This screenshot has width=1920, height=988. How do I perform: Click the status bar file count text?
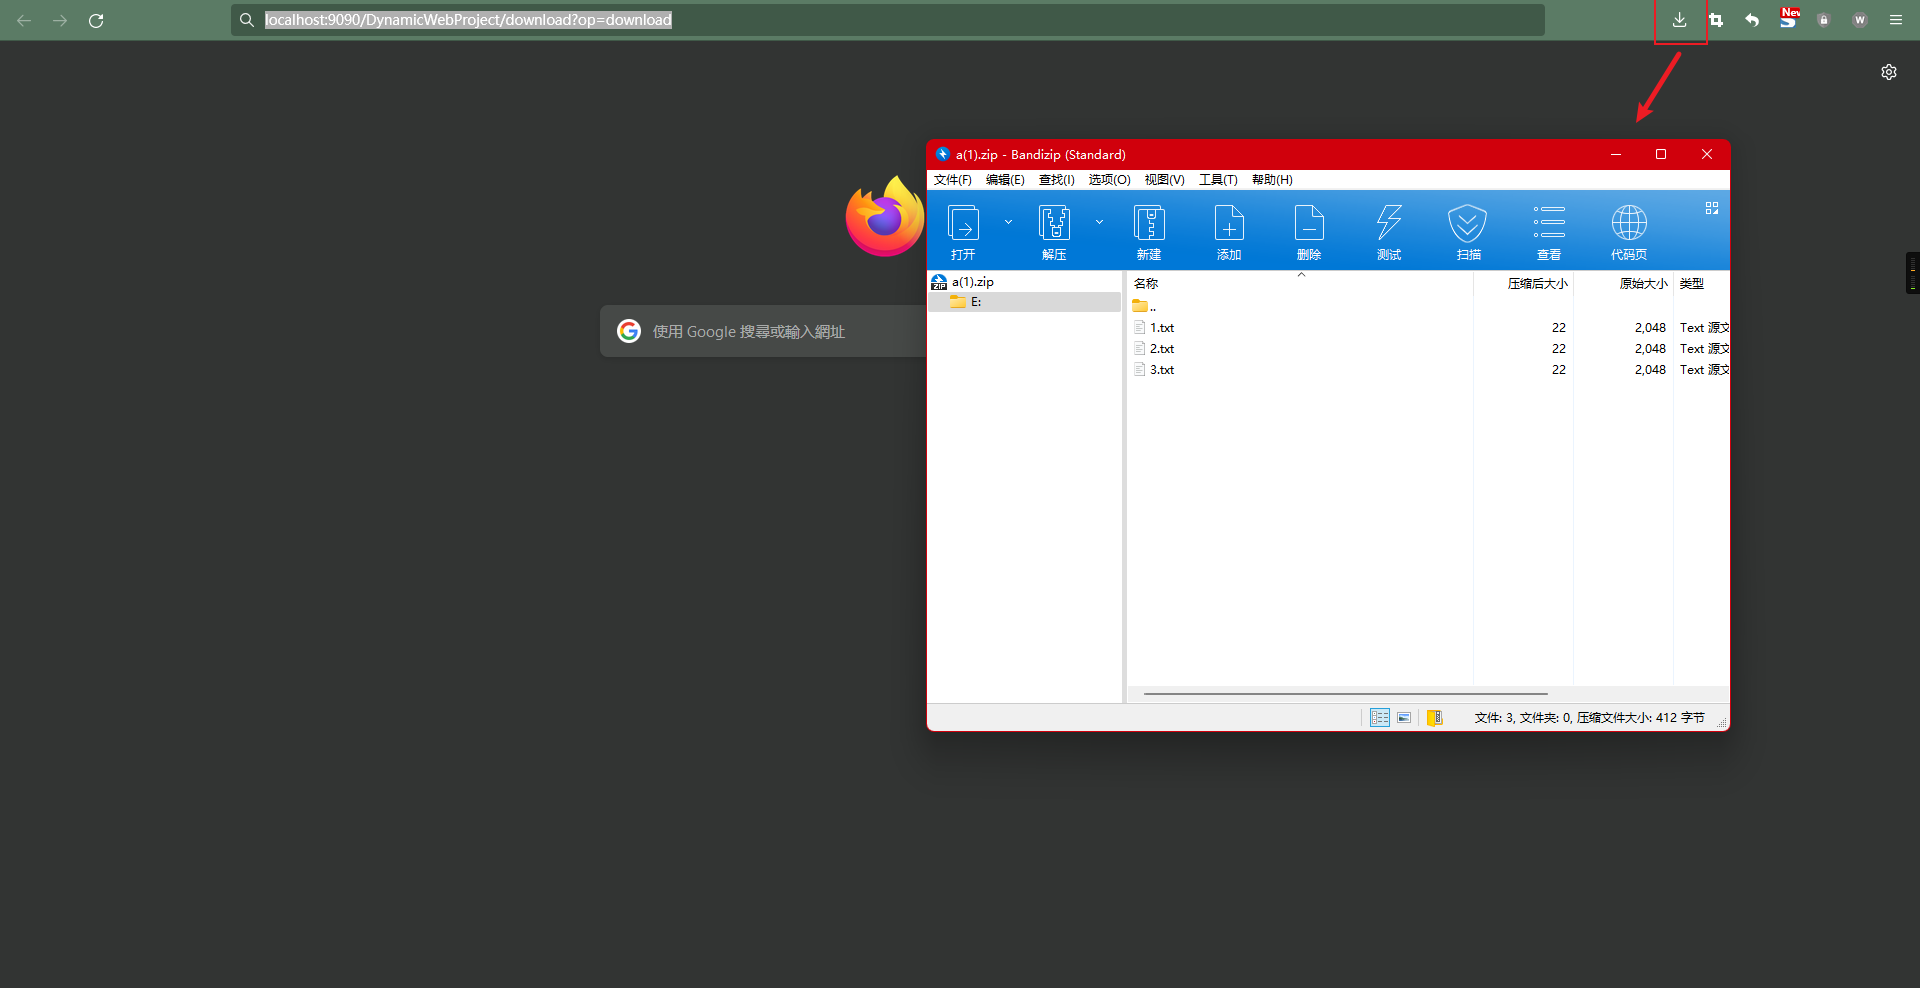[x=1589, y=718]
